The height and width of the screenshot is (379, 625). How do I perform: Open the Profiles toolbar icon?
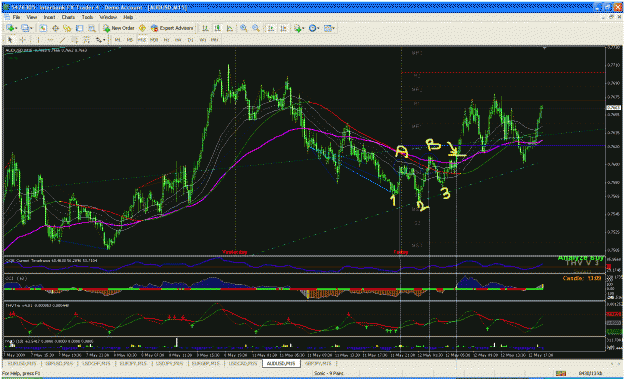[x=25, y=28]
